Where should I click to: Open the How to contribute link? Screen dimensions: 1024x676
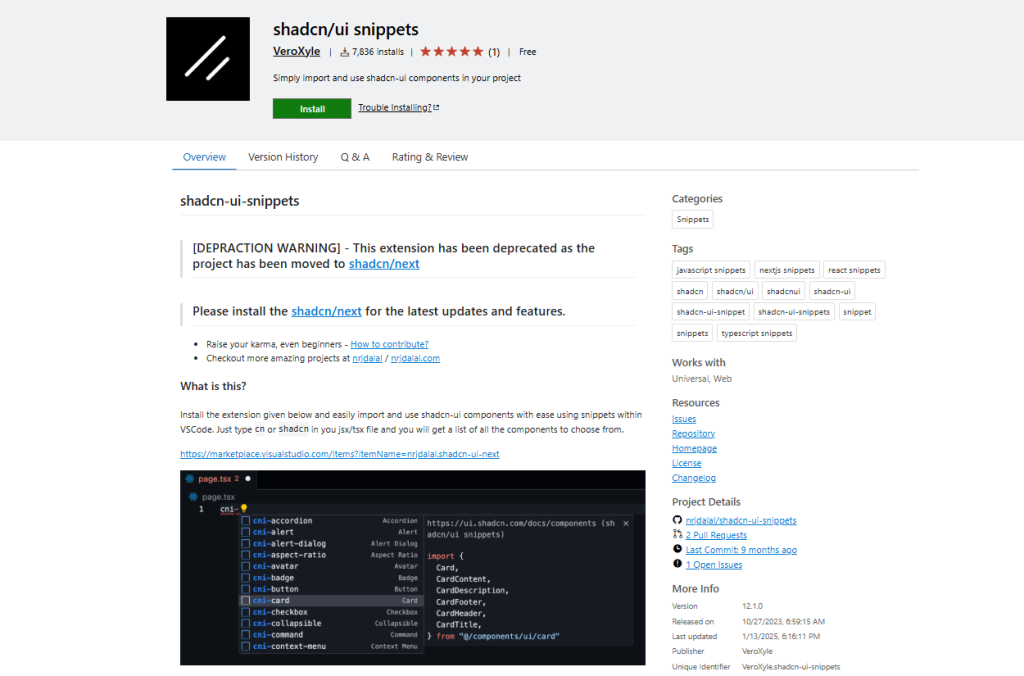[389, 344]
